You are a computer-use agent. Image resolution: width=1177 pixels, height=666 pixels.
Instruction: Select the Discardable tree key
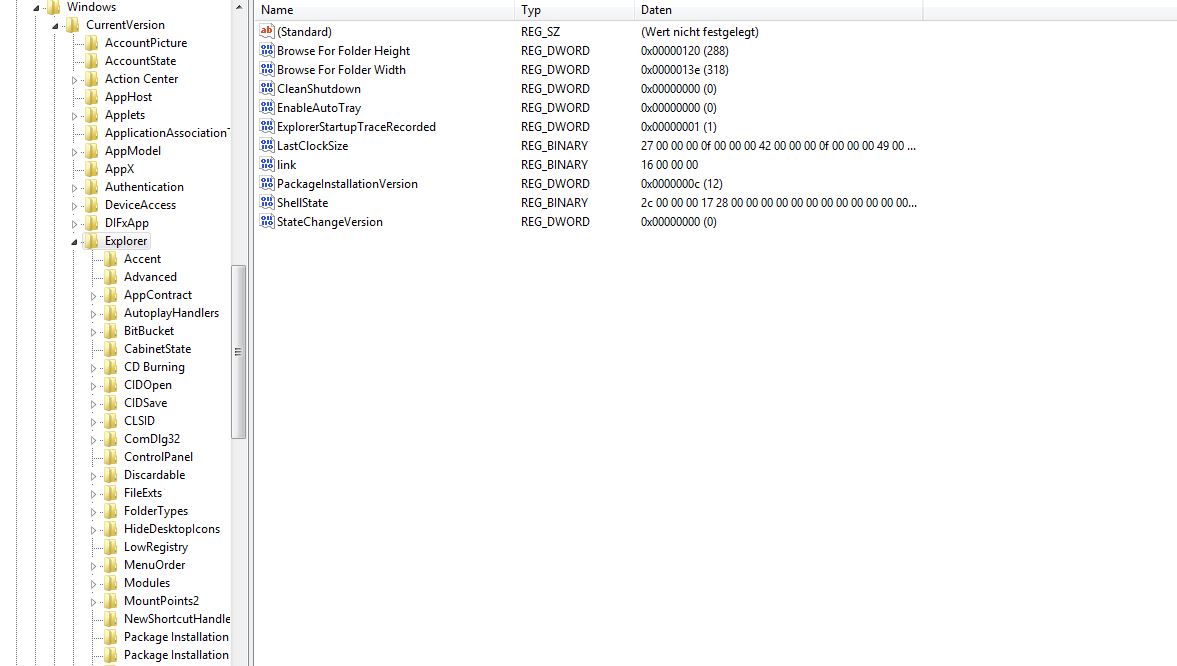point(155,475)
